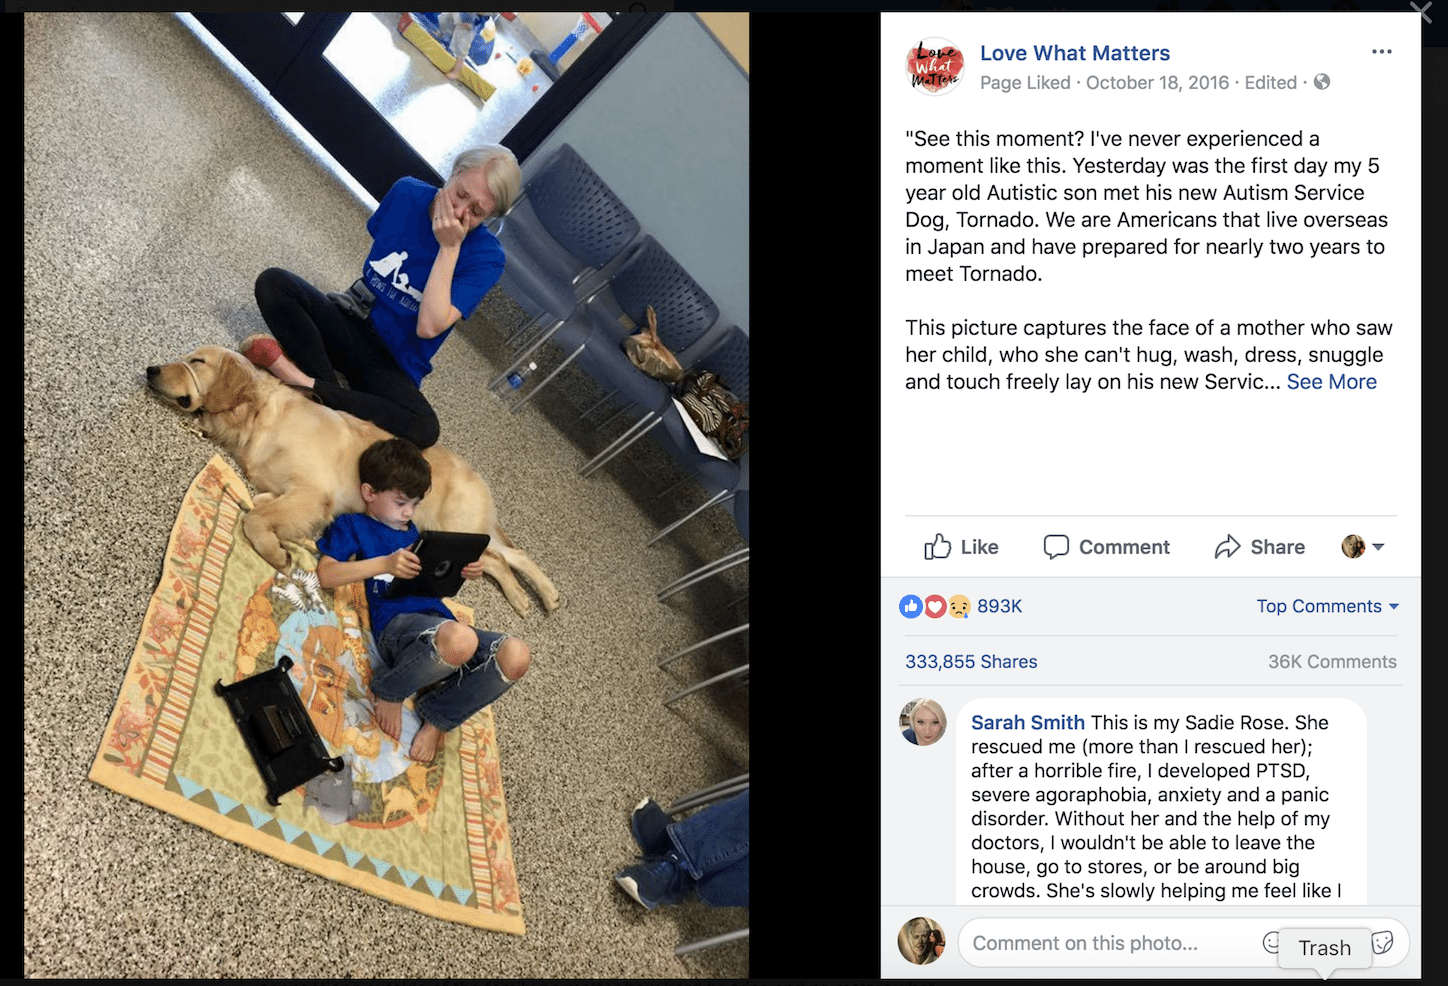Click the public globe privacy icon

coord(1322,82)
